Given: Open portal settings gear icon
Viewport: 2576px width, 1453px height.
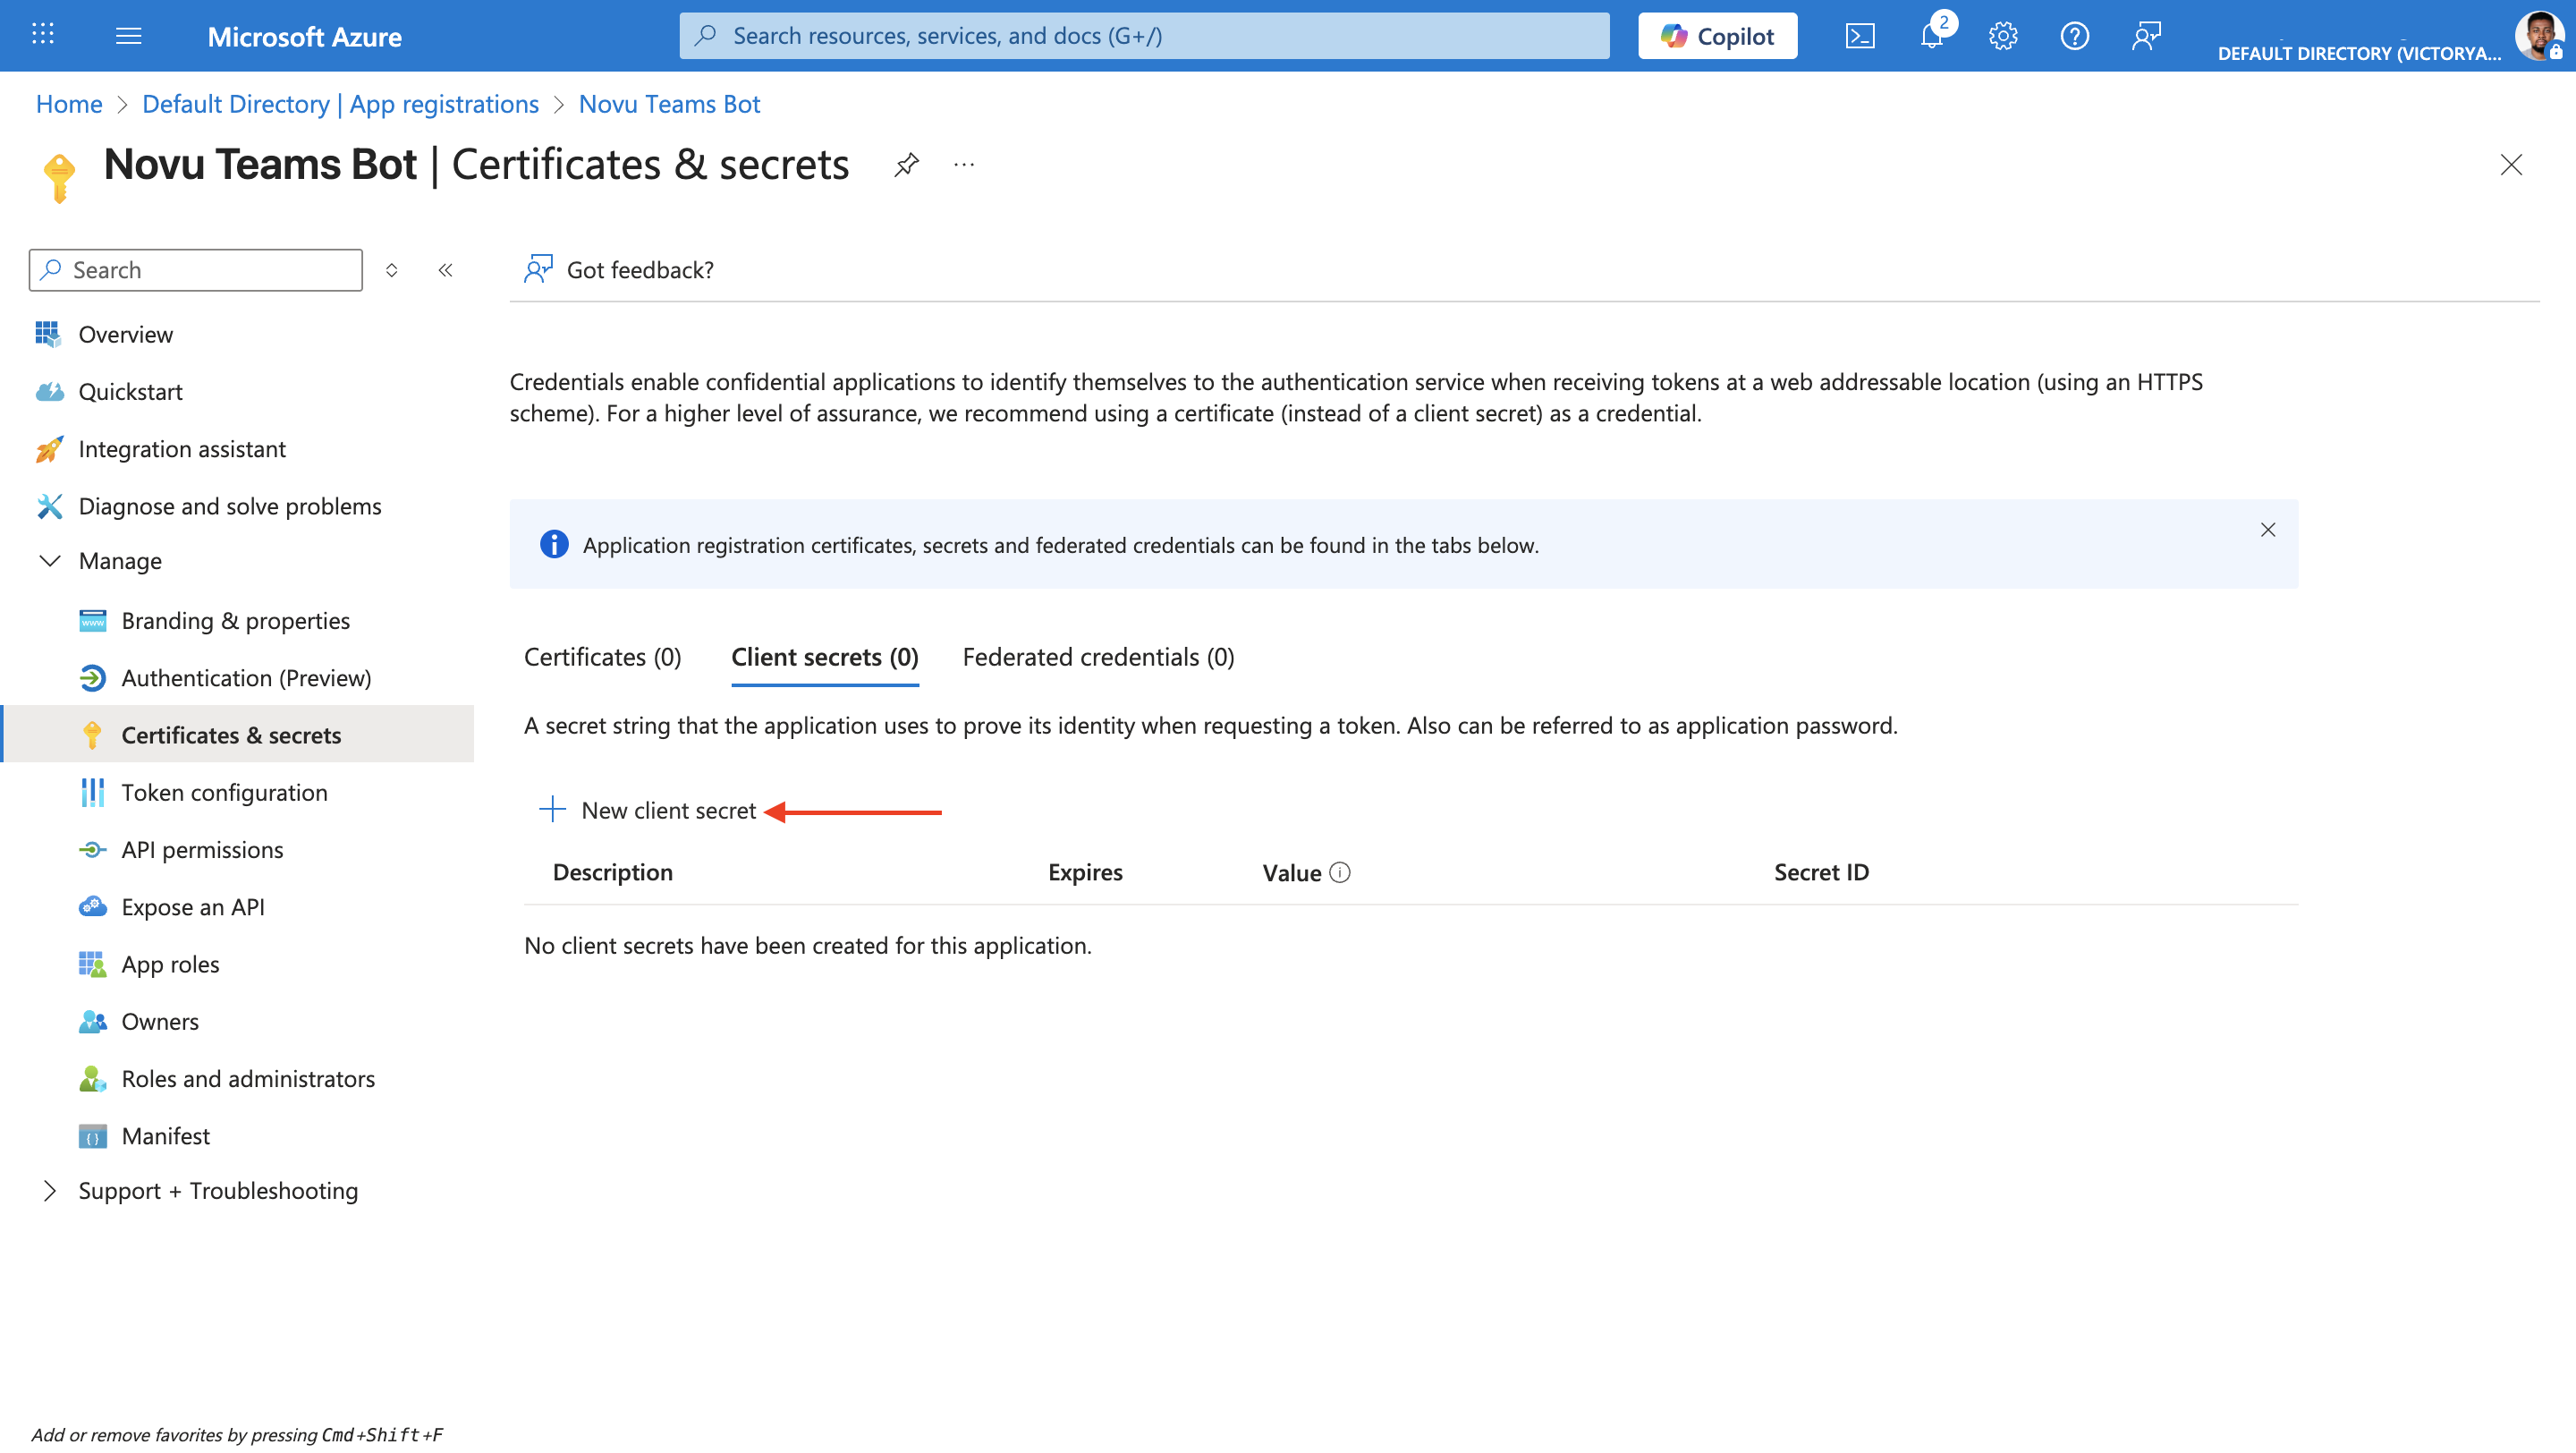Looking at the screenshot, I should [x=2002, y=37].
